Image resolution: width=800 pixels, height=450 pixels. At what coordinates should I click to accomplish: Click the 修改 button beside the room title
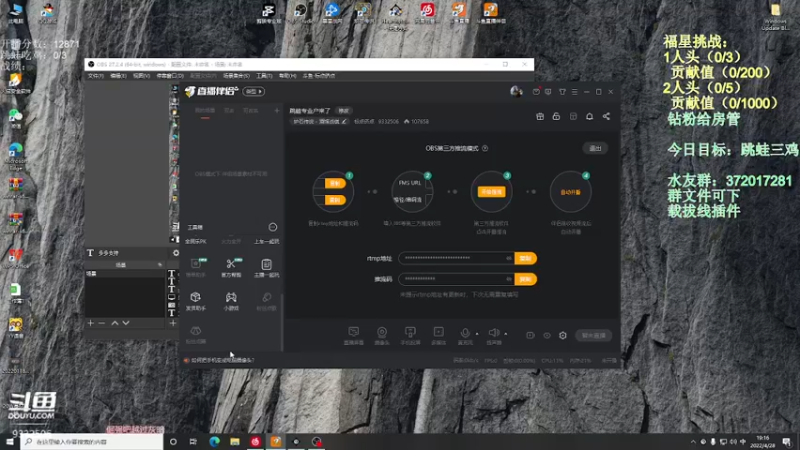click(x=343, y=111)
